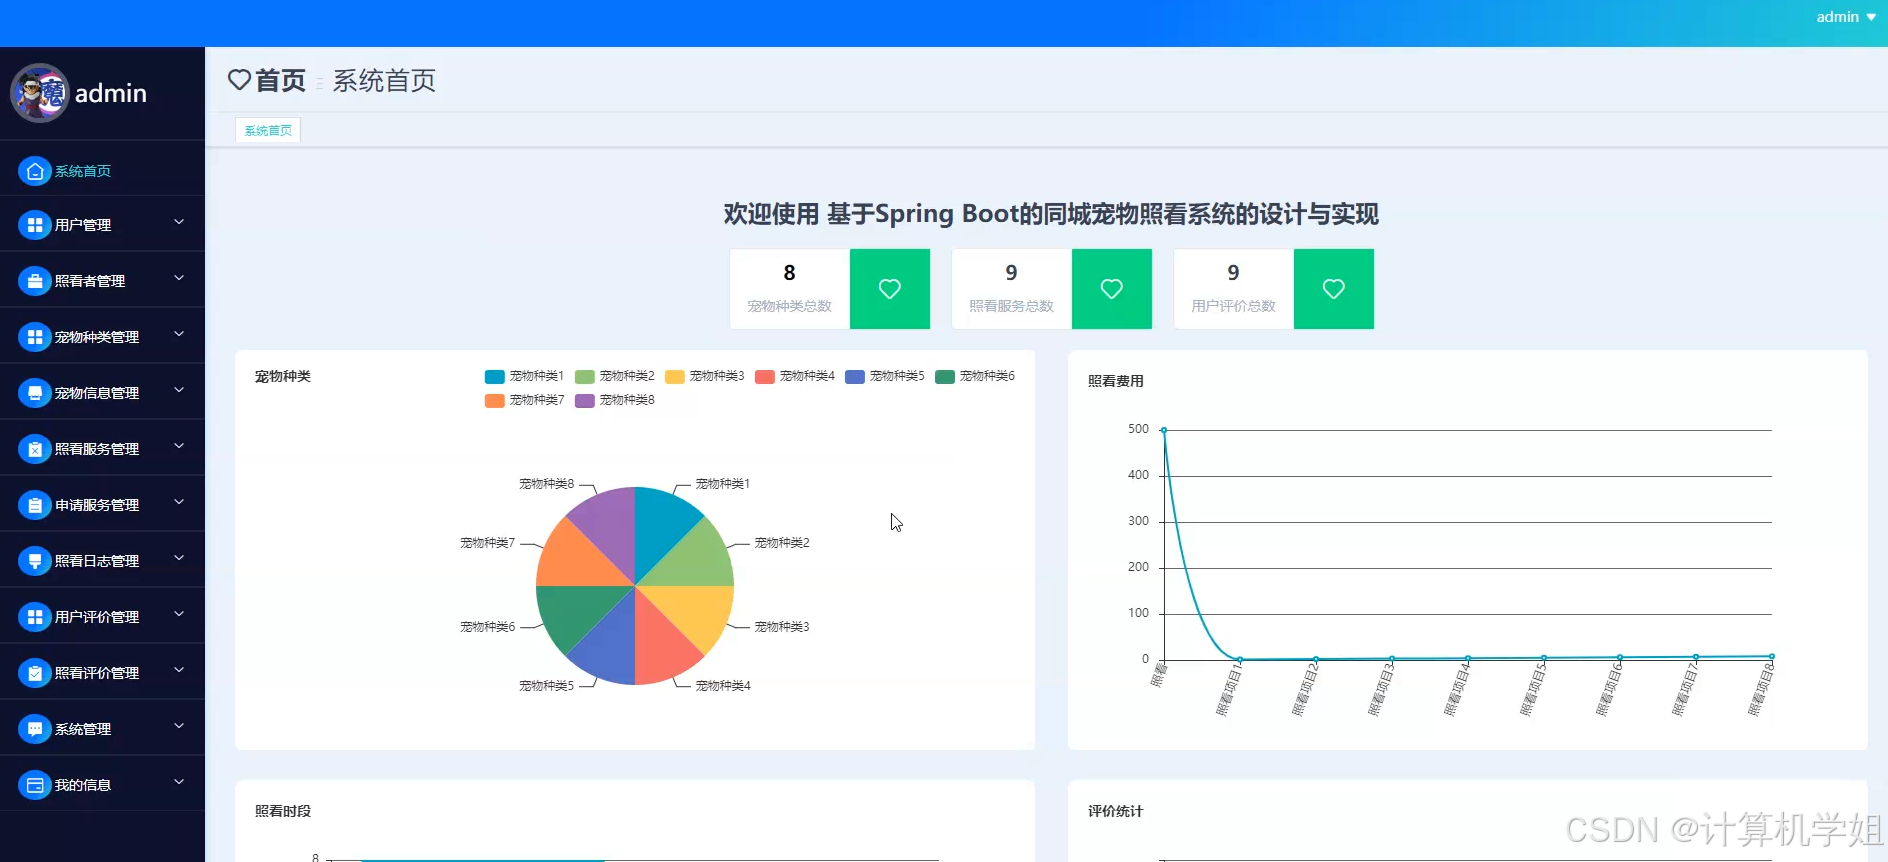Toggle 宠物种类4 legend entry in pie chart
This screenshot has height=862, width=1888.
point(794,376)
